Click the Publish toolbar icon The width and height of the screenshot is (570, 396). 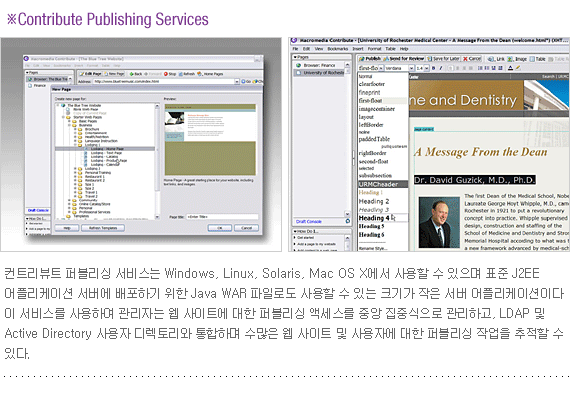pyautogui.click(x=361, y=59)
